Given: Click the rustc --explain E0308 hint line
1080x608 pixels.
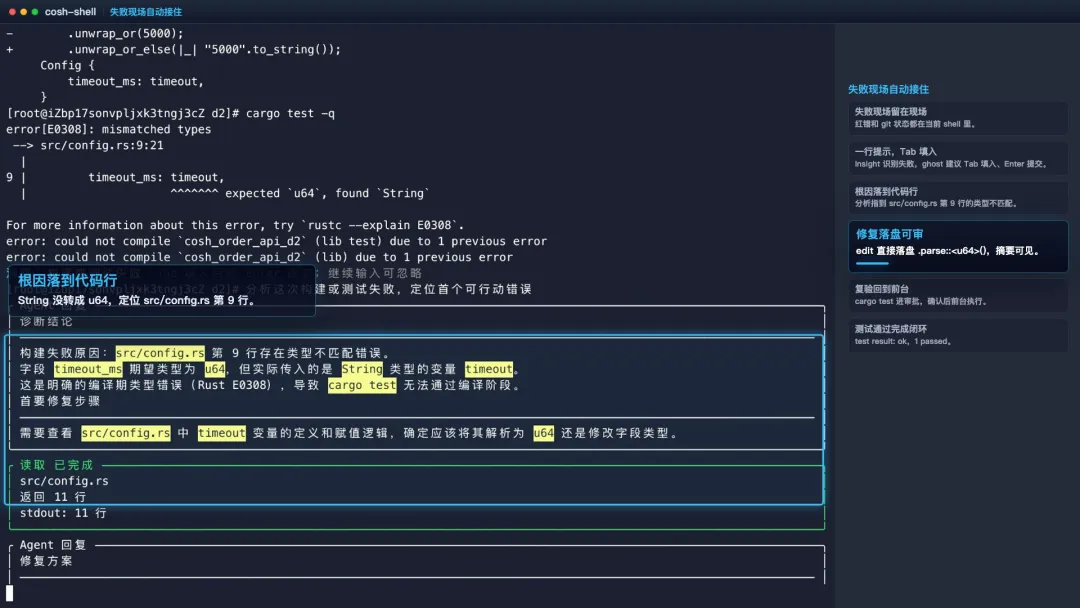Looking at the screenshot, I should click(x=235, y=225).
